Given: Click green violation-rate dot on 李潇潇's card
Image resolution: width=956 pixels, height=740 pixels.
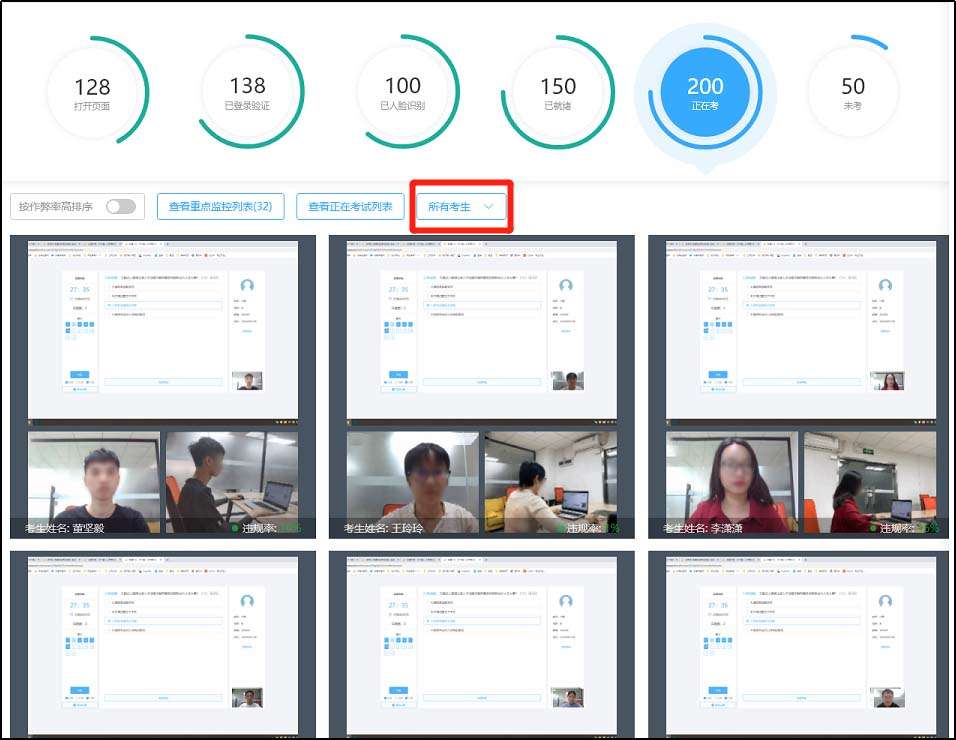Looking at the screenshot, I should tap(873, 528).
